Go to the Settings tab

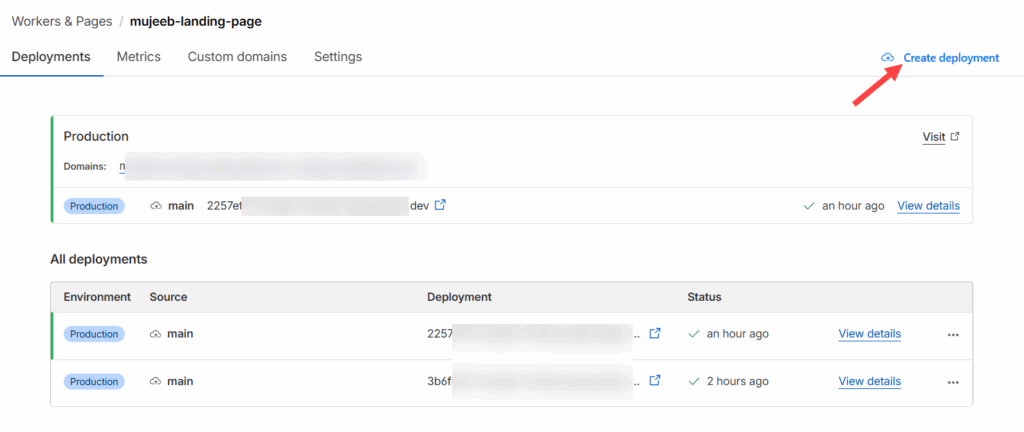338,57
